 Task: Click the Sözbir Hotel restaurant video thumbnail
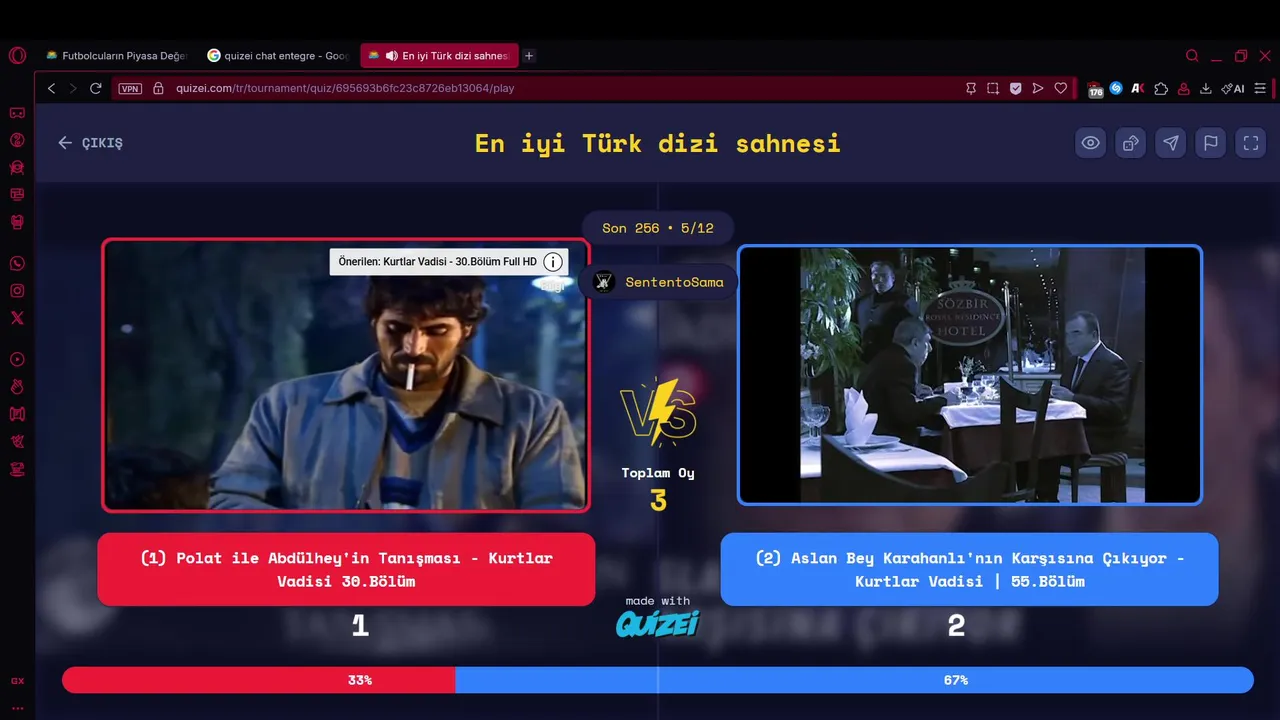click(x=970, y=375)
